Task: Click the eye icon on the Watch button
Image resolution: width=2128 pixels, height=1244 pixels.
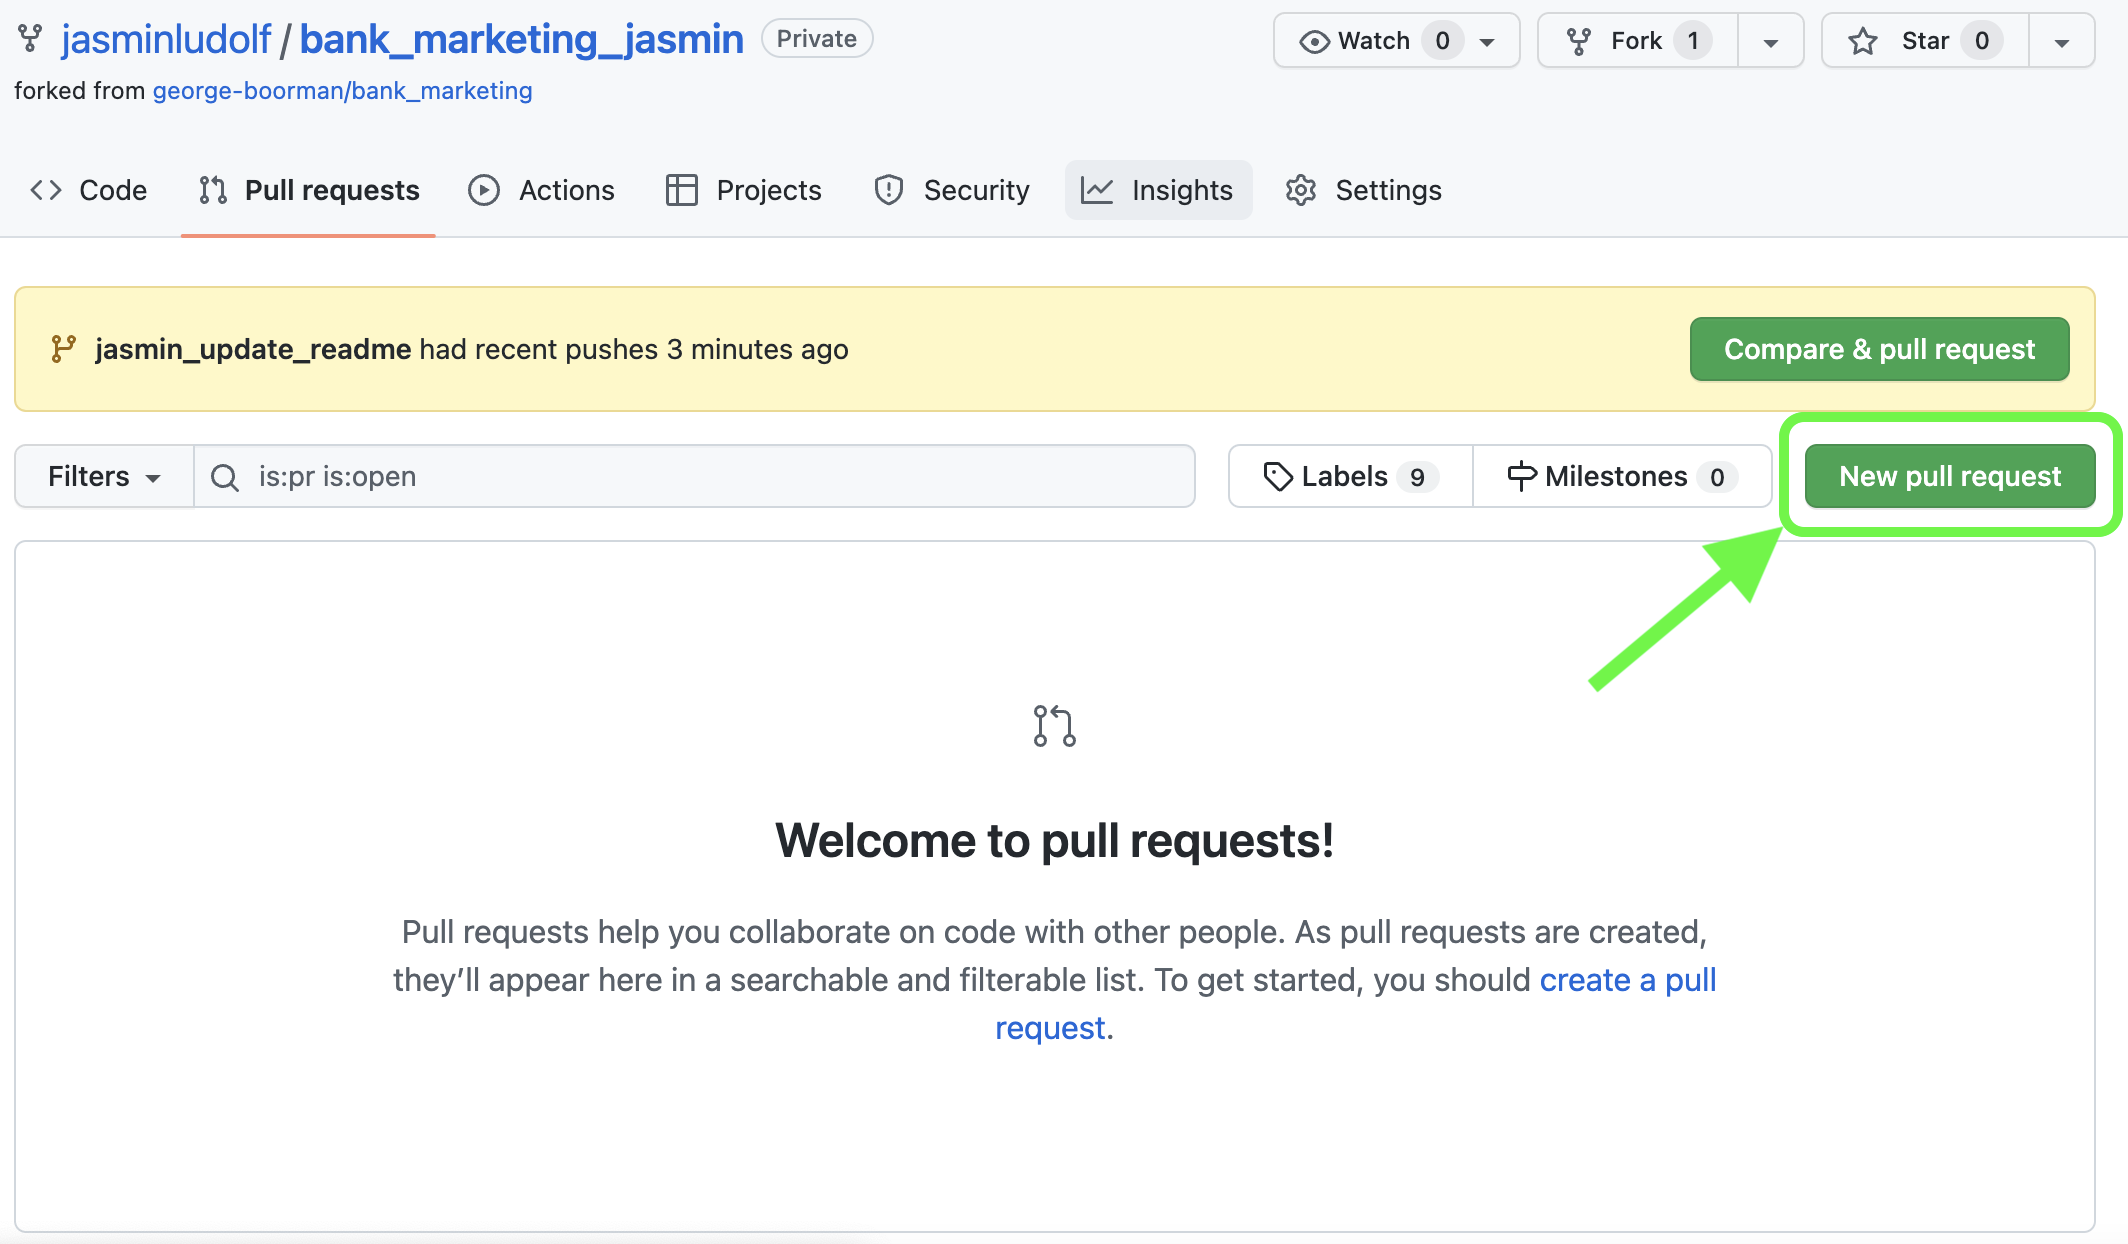Action: click(1314, 41)
